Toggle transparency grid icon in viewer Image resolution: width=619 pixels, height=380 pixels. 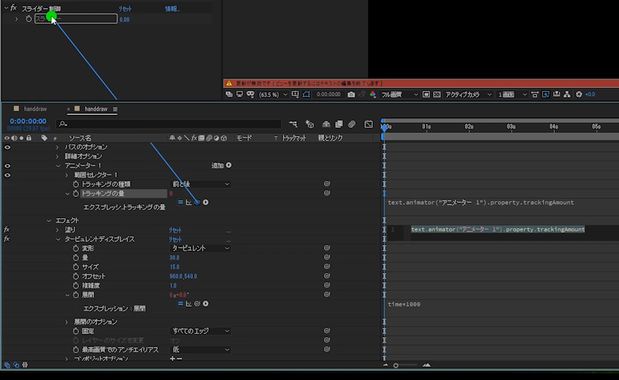pos(437,95)
